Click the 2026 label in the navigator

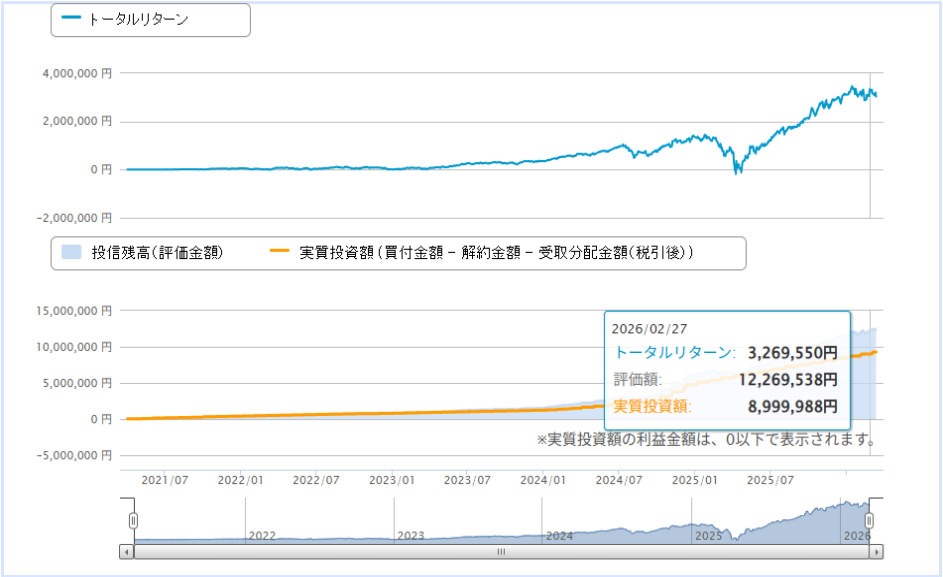coord(855,536)
